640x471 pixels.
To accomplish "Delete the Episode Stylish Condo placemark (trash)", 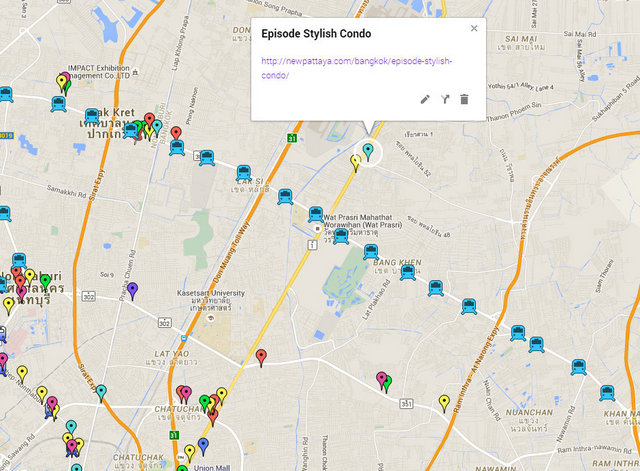I will (x=464, y=99).
